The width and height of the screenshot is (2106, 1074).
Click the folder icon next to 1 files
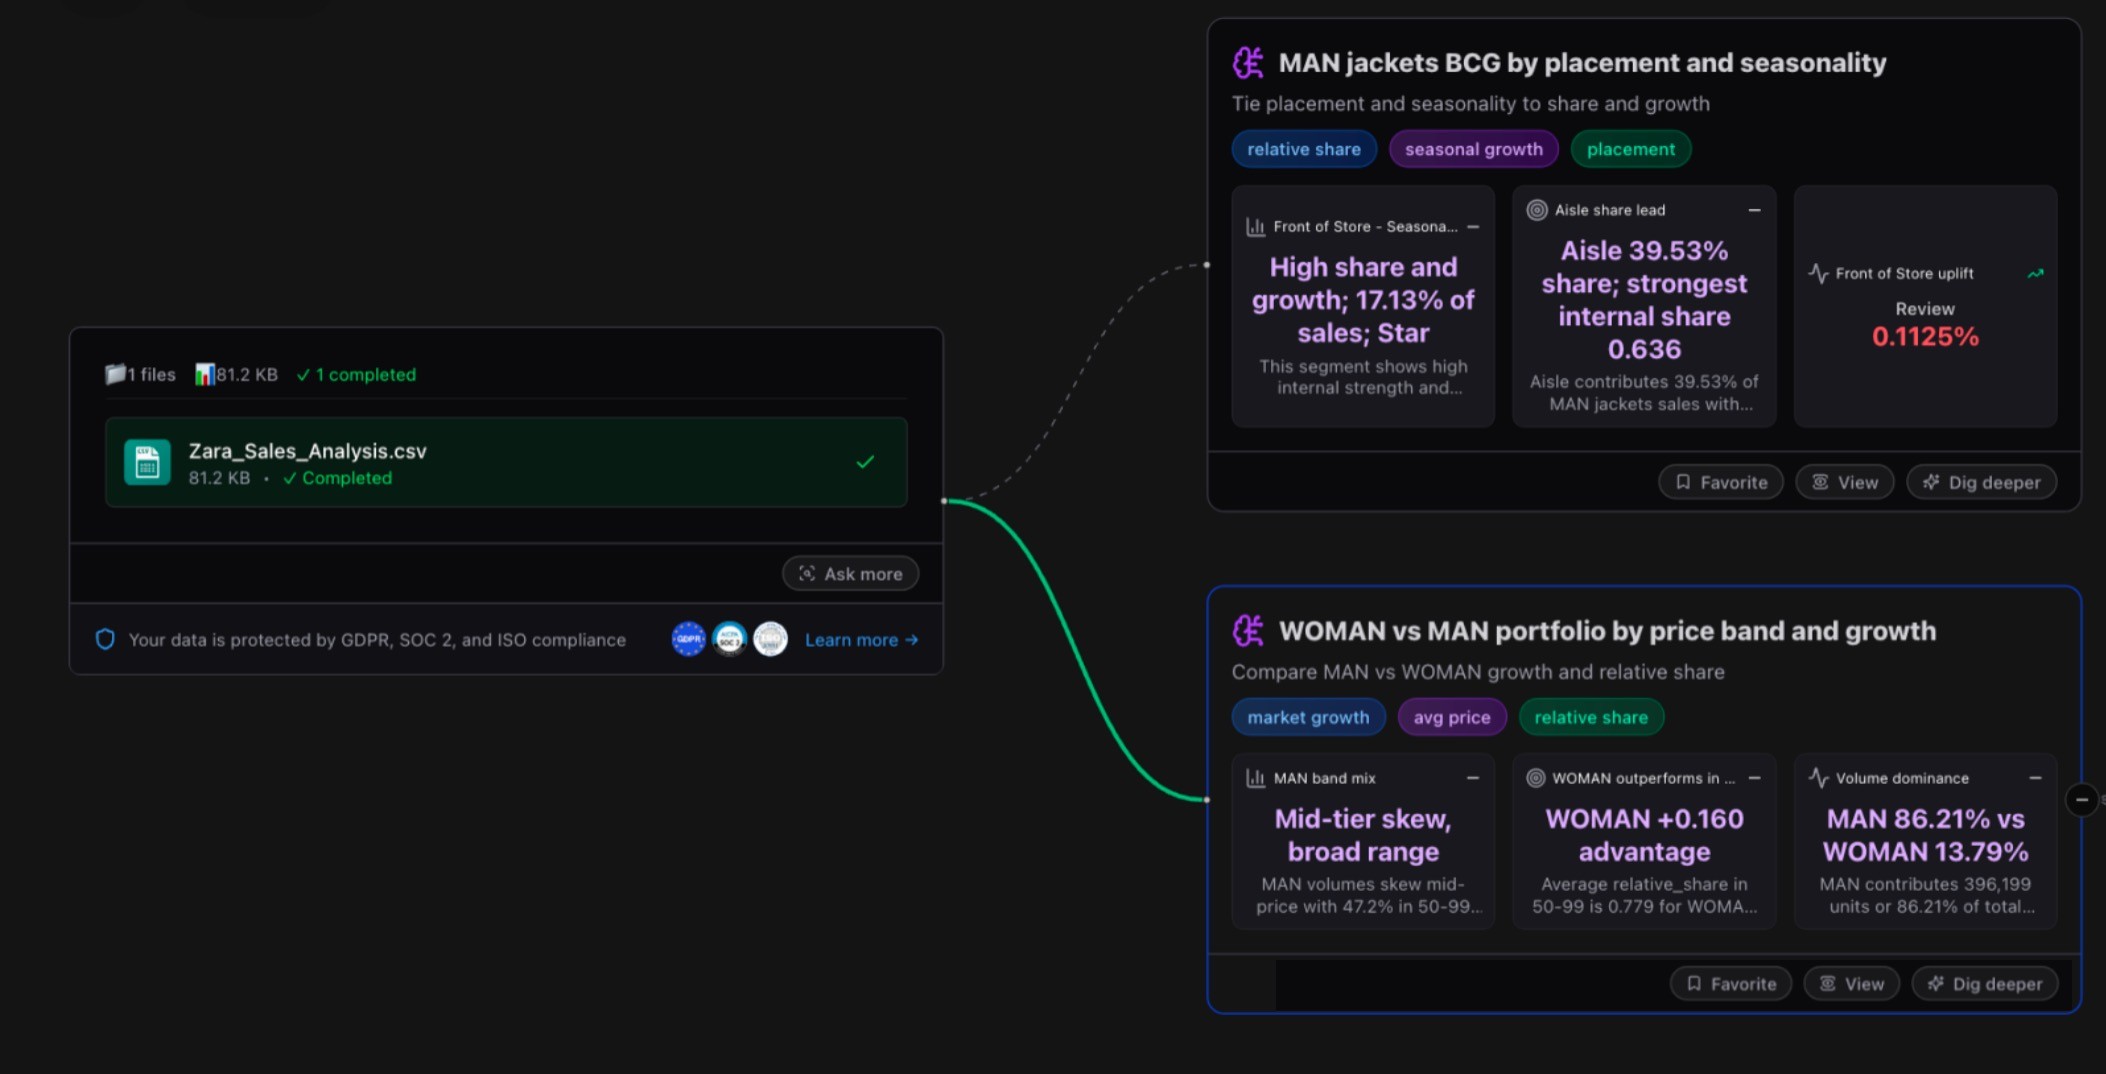click(x=115, y=374)
